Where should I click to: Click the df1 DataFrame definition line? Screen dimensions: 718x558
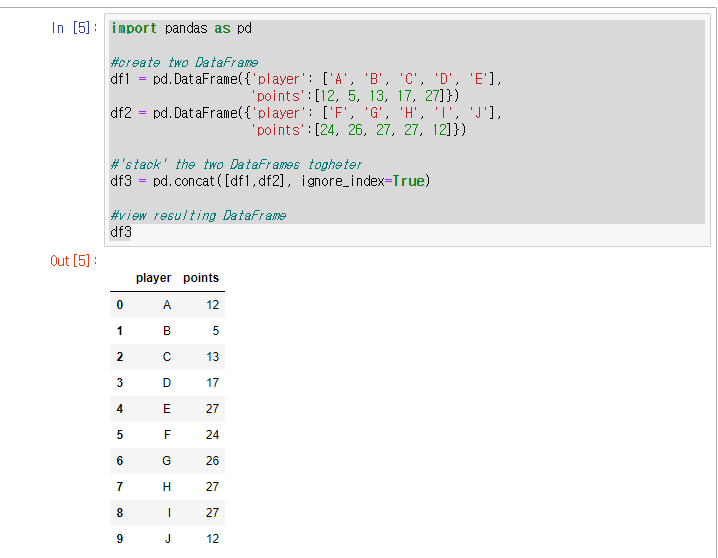click(x=306, y=79)
